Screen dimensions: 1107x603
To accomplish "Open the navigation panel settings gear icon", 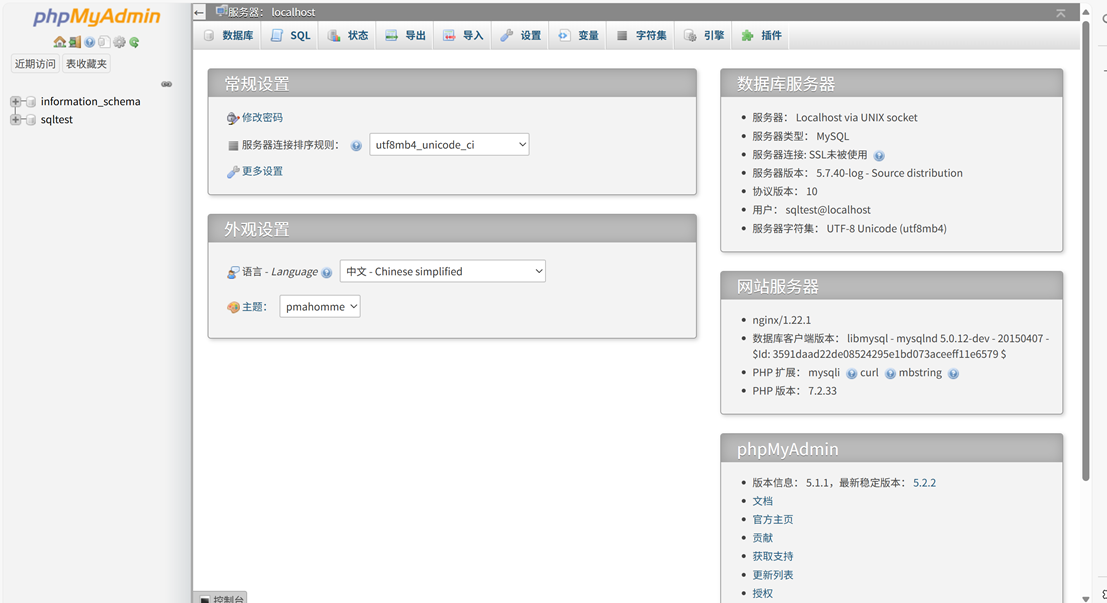I will (119, 42).
